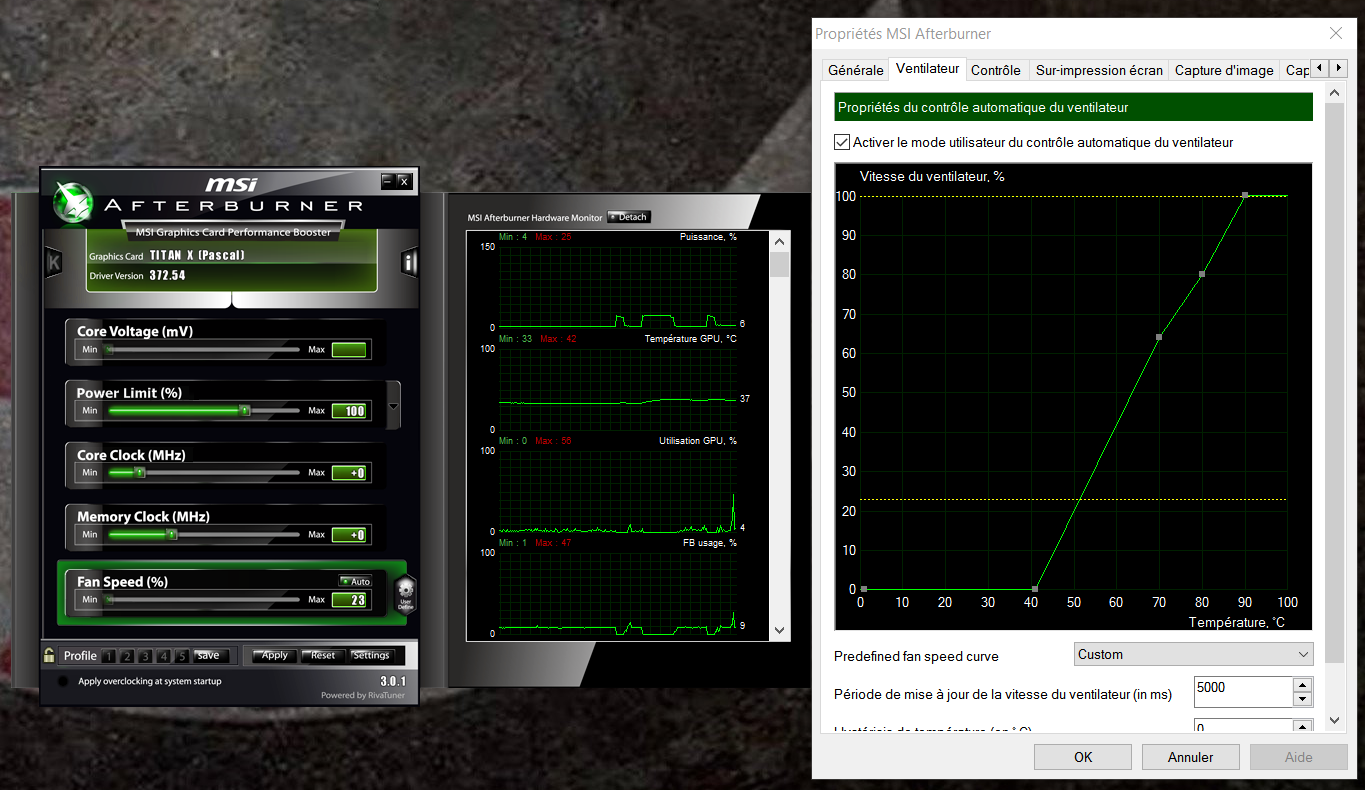Viewport: 1365px width, 790px height.
Task: Confirm properties with the OK button
Action: pos(1083,757)
